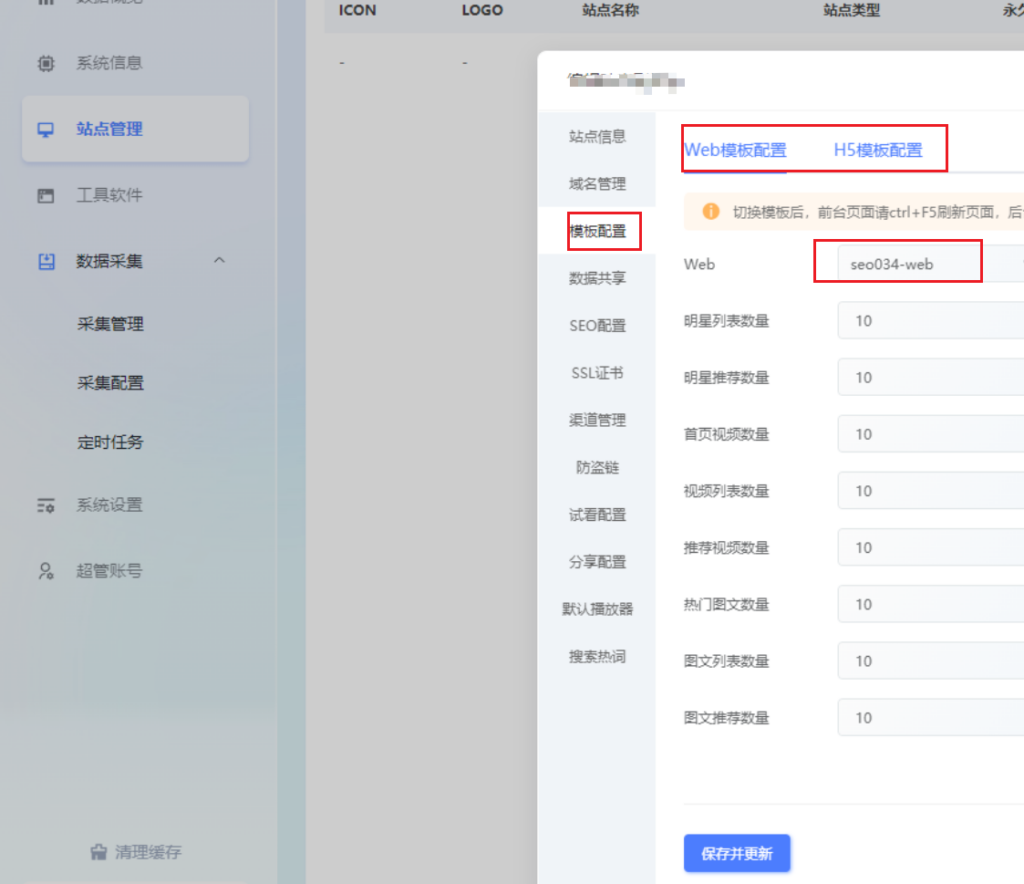This screenshot has width=1024, height=884.
Task: Click the 清理缓存 icon at bottom
Action: (99, 852)
